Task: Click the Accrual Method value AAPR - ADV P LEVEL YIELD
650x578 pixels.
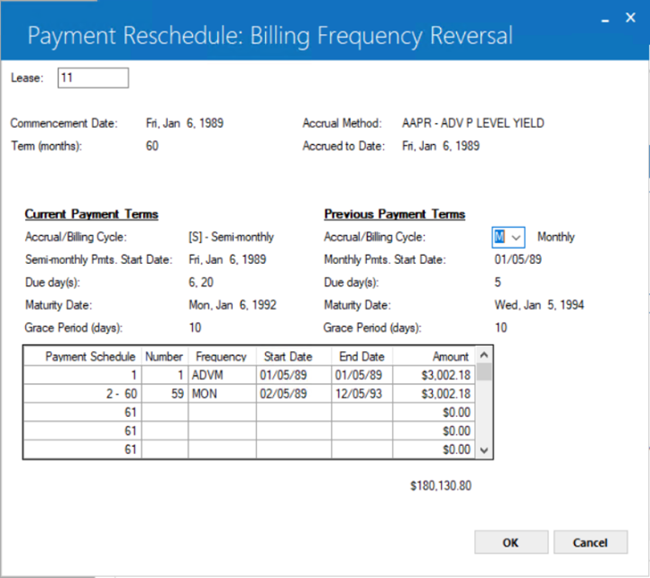Action: 473,123
